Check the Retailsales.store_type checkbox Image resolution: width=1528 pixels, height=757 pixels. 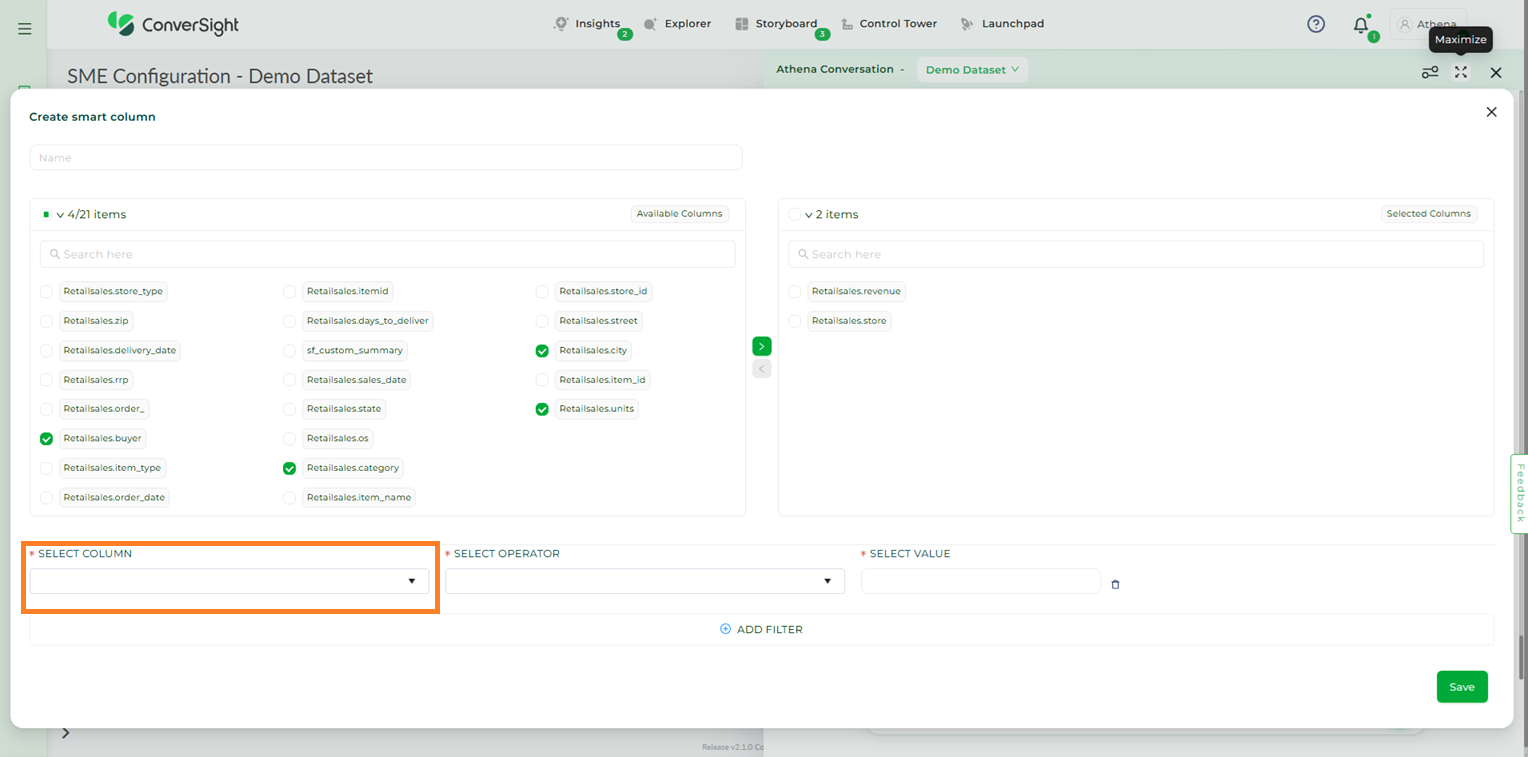(47, 292)
